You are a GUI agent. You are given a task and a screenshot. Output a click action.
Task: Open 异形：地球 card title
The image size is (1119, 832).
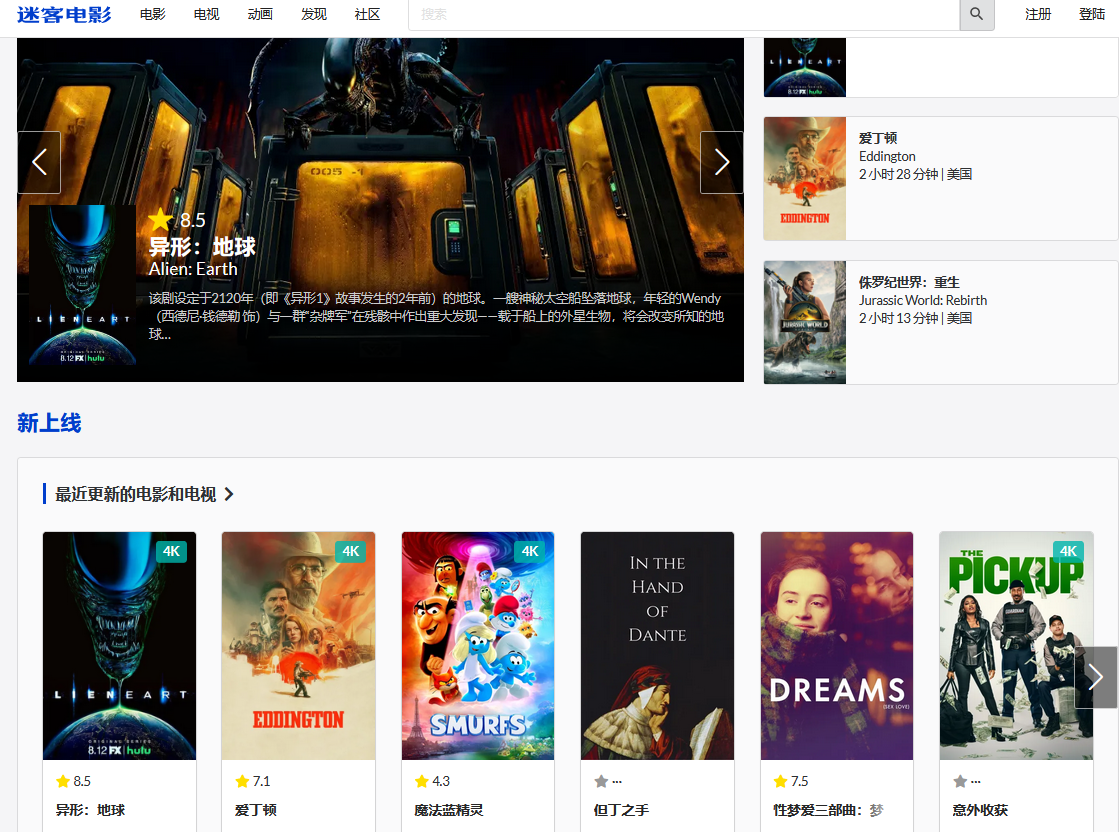pos(91,810)
